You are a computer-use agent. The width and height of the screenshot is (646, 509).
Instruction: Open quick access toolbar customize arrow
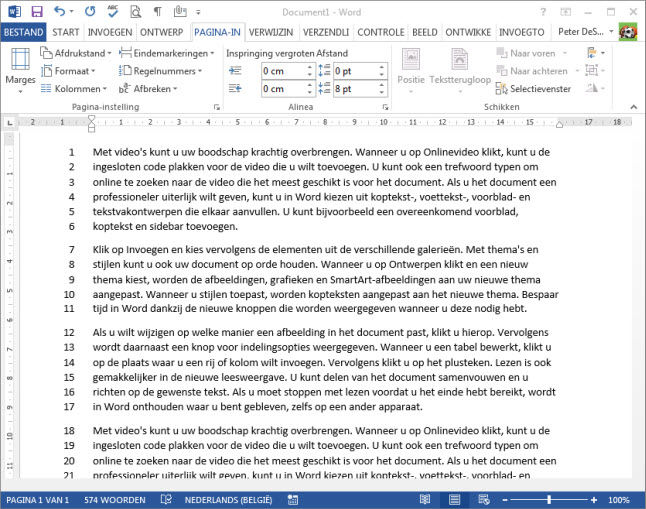click(198, 12)
